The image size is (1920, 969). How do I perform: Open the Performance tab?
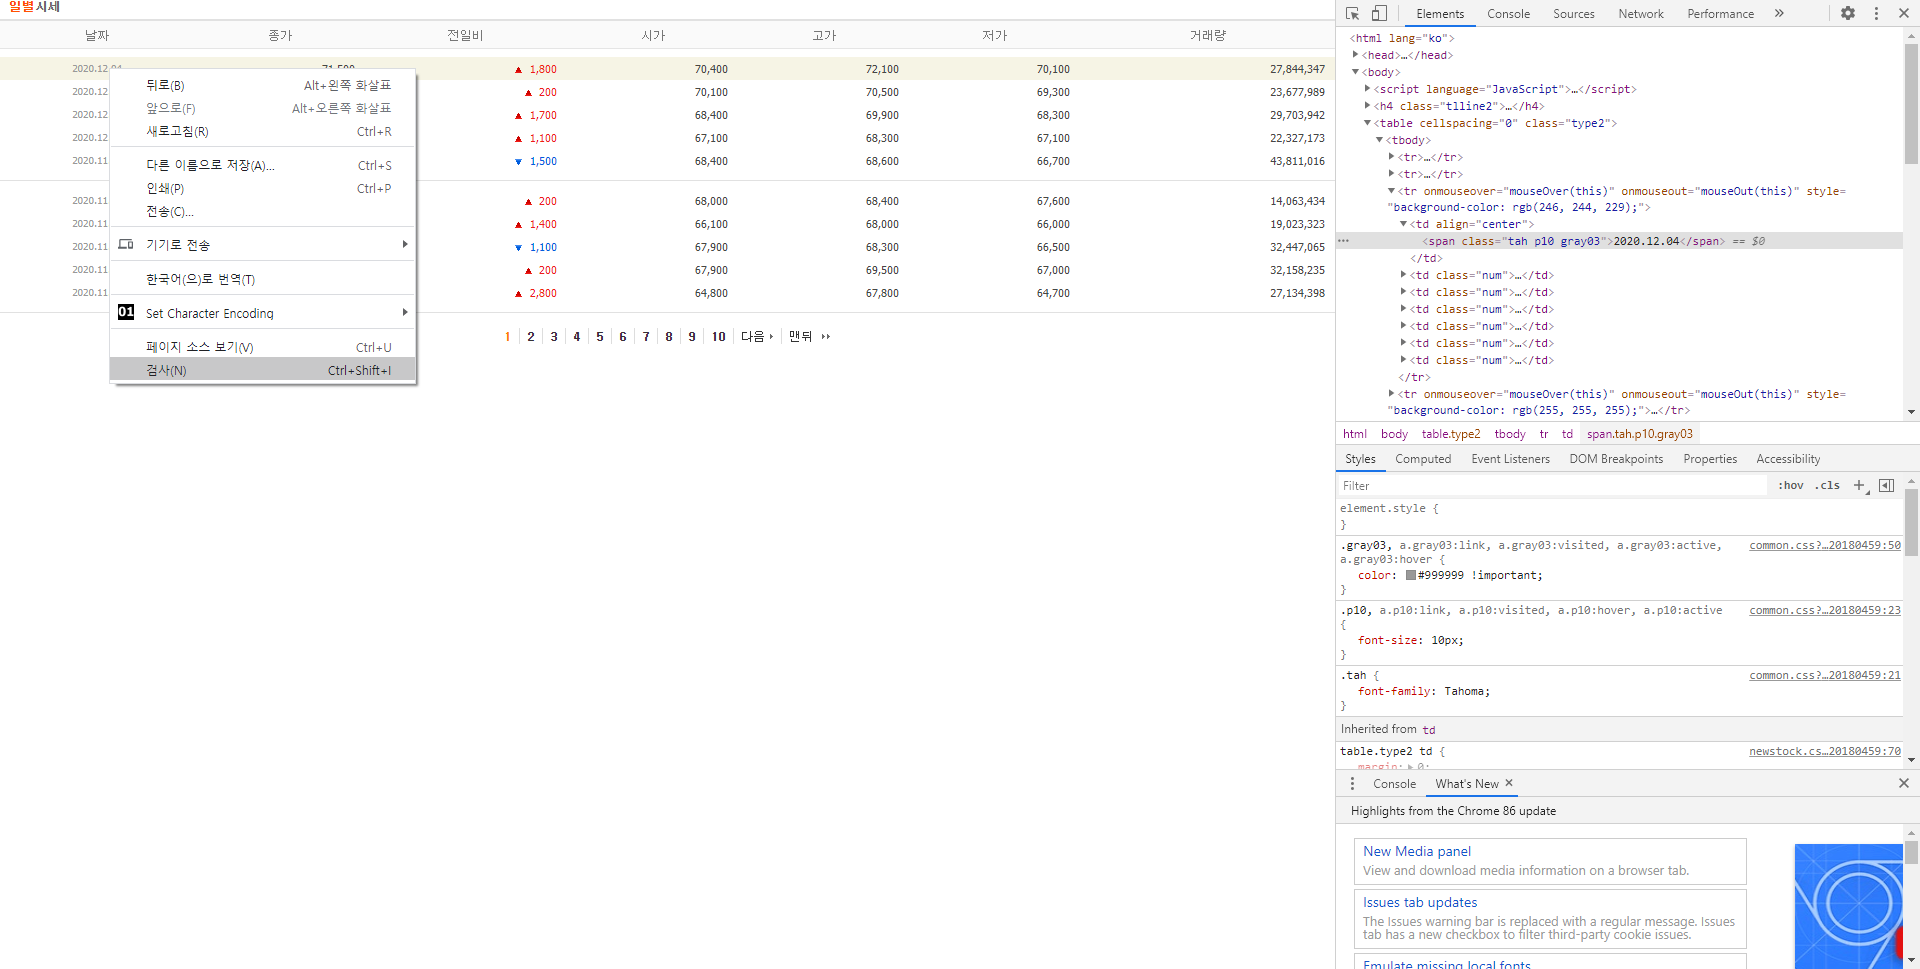(x=1720, y=14)
